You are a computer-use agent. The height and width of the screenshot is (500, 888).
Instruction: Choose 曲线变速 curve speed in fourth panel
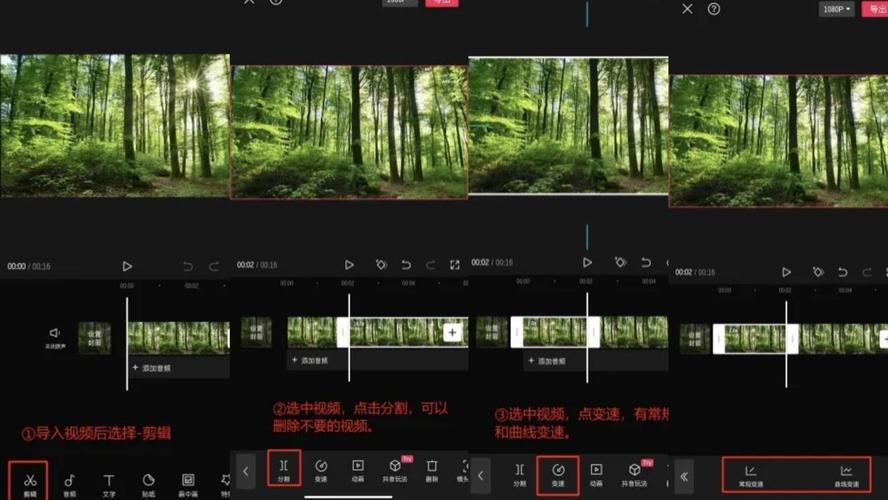[846, 476]
